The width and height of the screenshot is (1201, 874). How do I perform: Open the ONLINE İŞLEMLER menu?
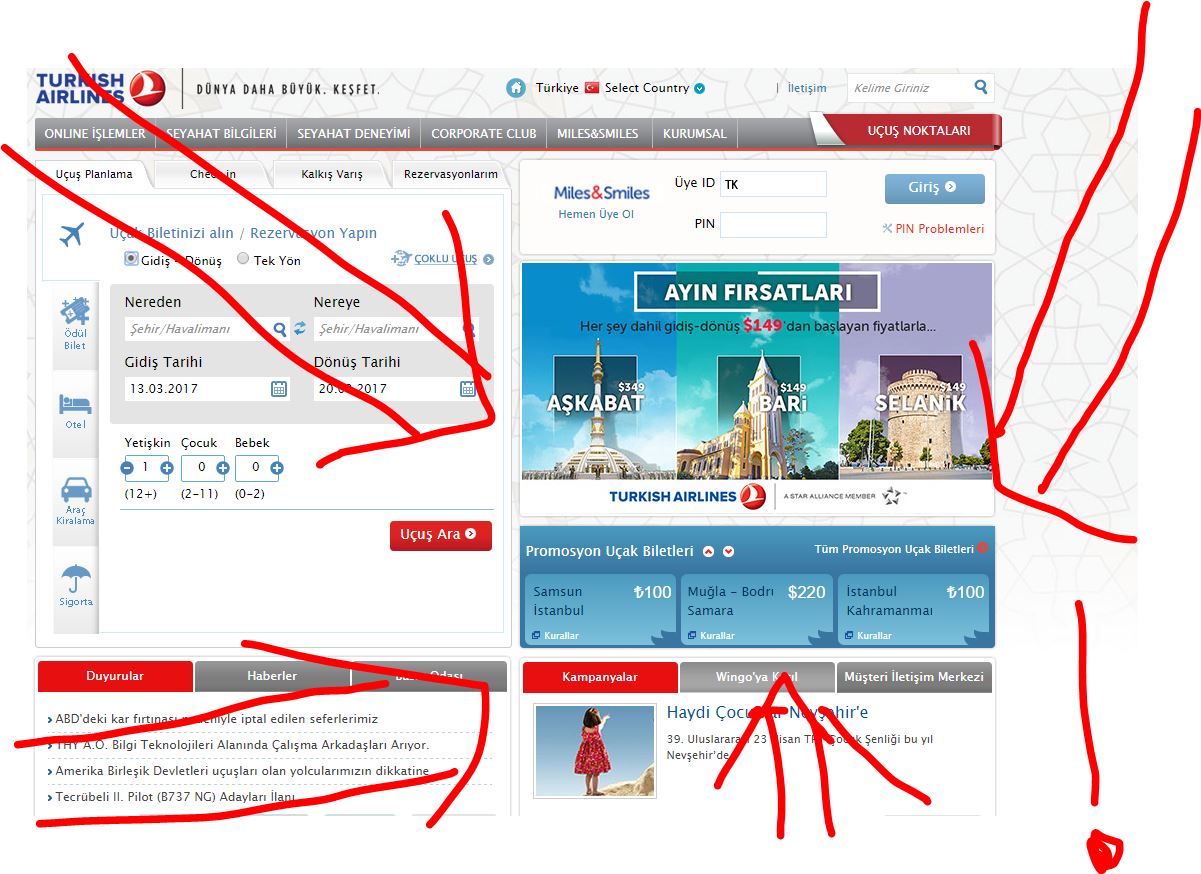[95, 133]
